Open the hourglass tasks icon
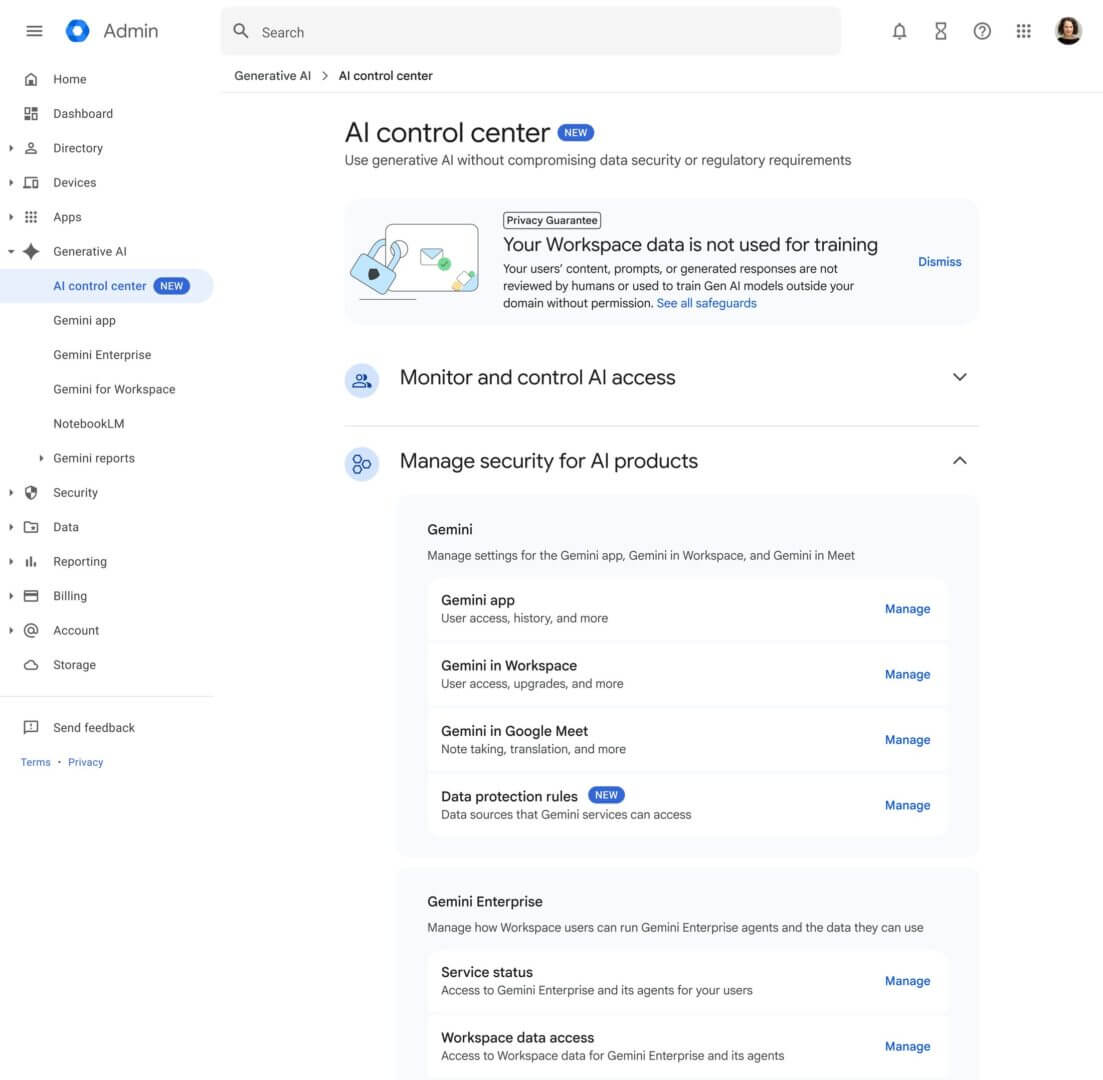 [x=940, y=32]
